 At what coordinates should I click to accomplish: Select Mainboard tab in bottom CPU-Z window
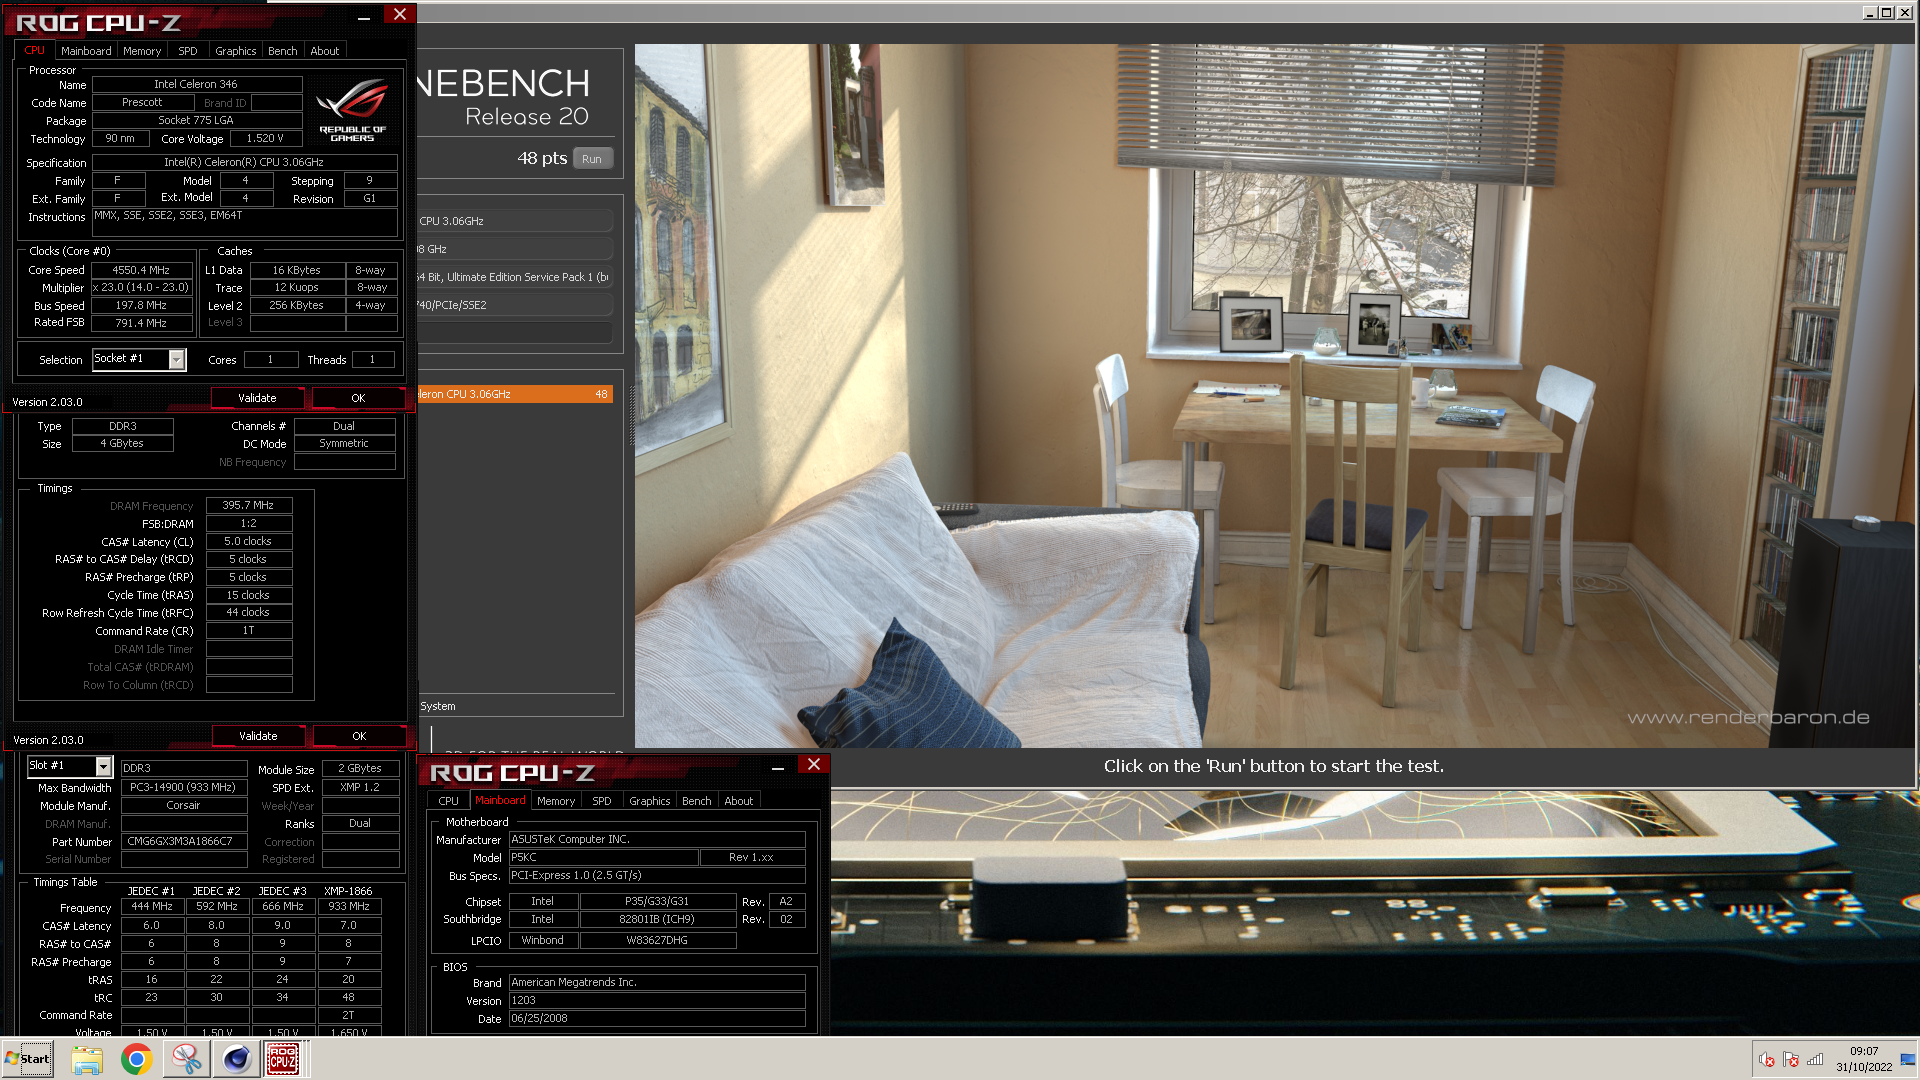click(500, 800)
